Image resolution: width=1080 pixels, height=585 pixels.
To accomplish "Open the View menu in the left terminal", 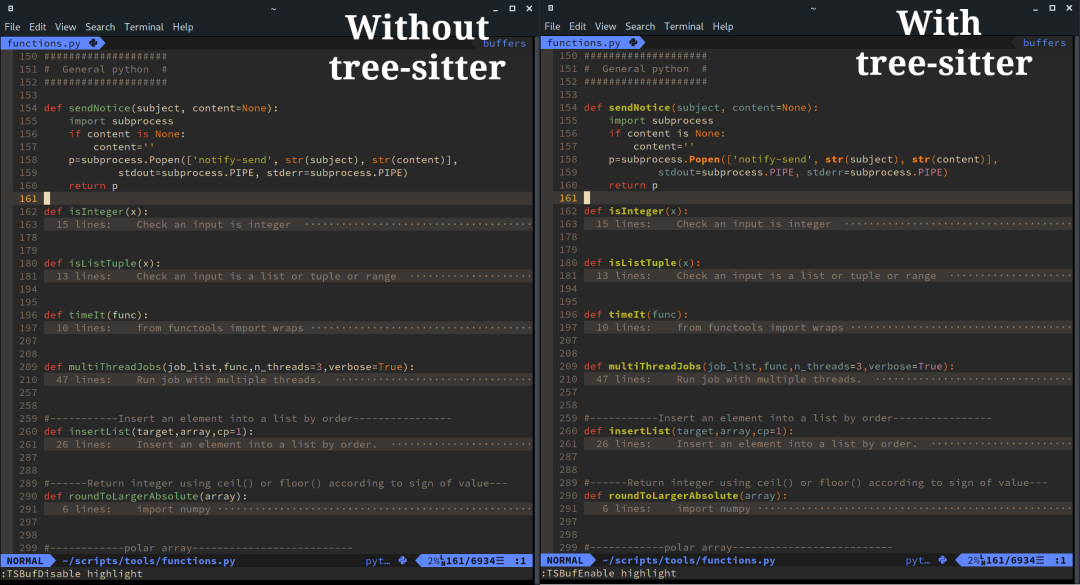I will (65, 27).
